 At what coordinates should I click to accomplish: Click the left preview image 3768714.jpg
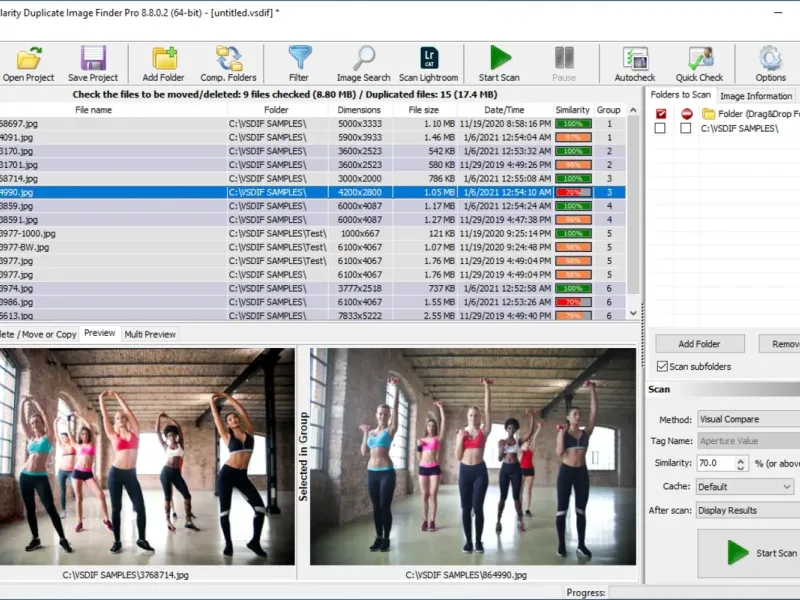pos(147,457)
